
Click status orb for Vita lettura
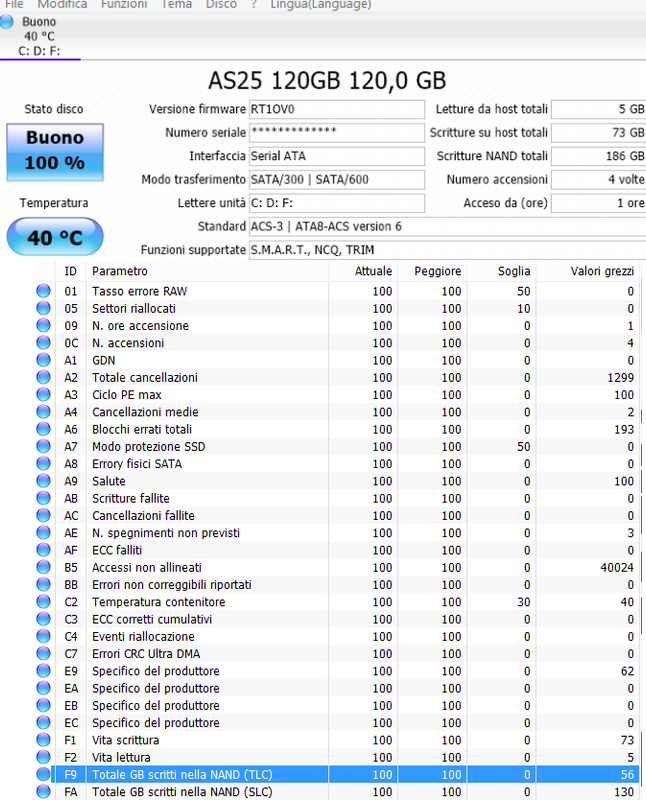tap(43, 757)
